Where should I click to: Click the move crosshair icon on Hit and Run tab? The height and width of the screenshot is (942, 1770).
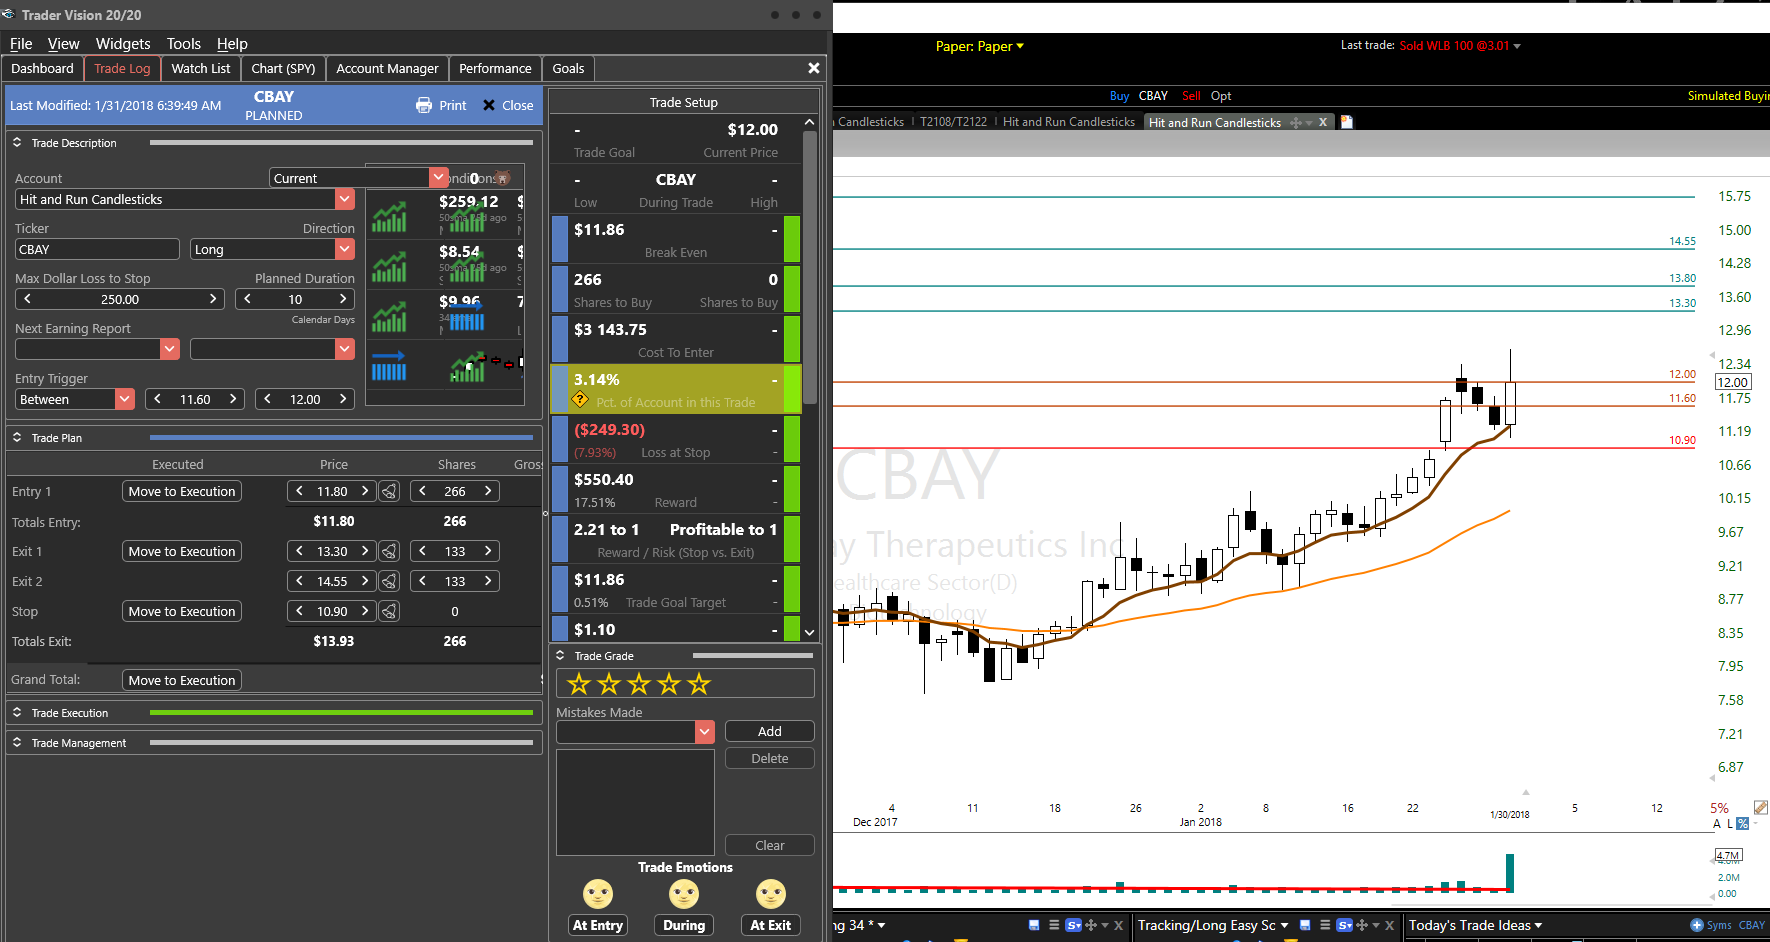click(1297, 121)
